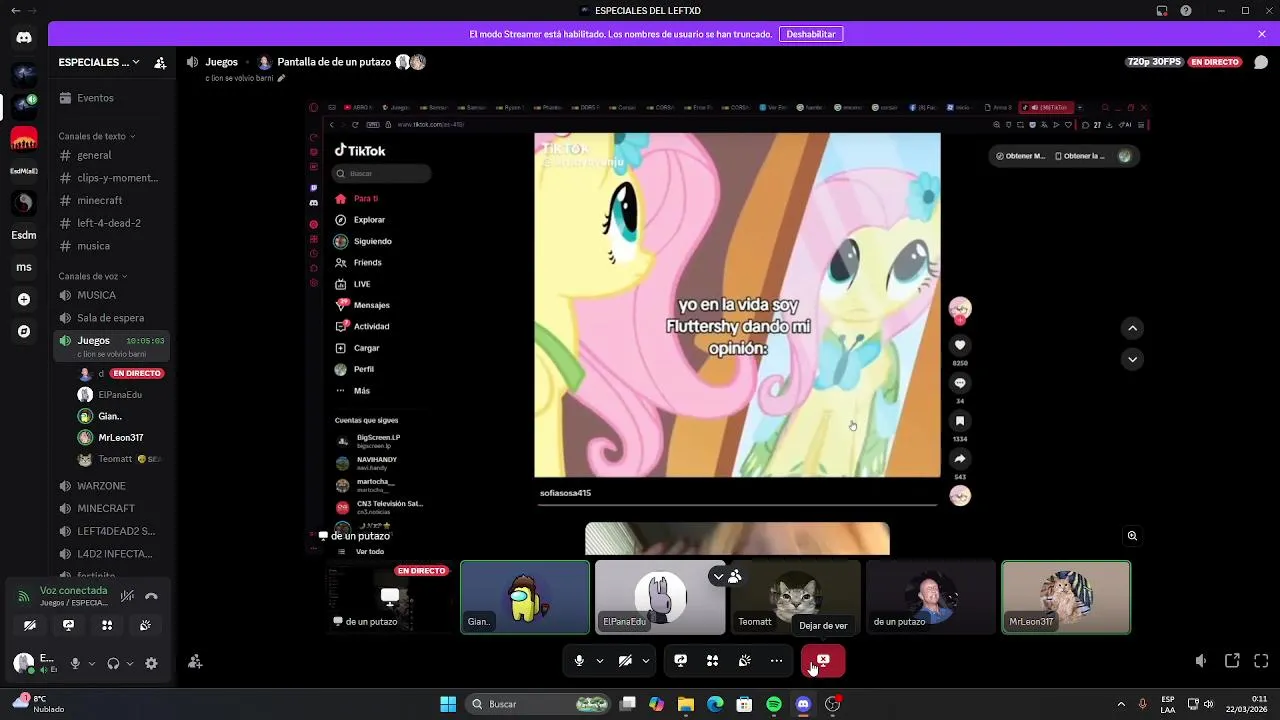Click Deshabilitar in the Streamer mode banner
1280x720 pixels.
pos(811,34)
